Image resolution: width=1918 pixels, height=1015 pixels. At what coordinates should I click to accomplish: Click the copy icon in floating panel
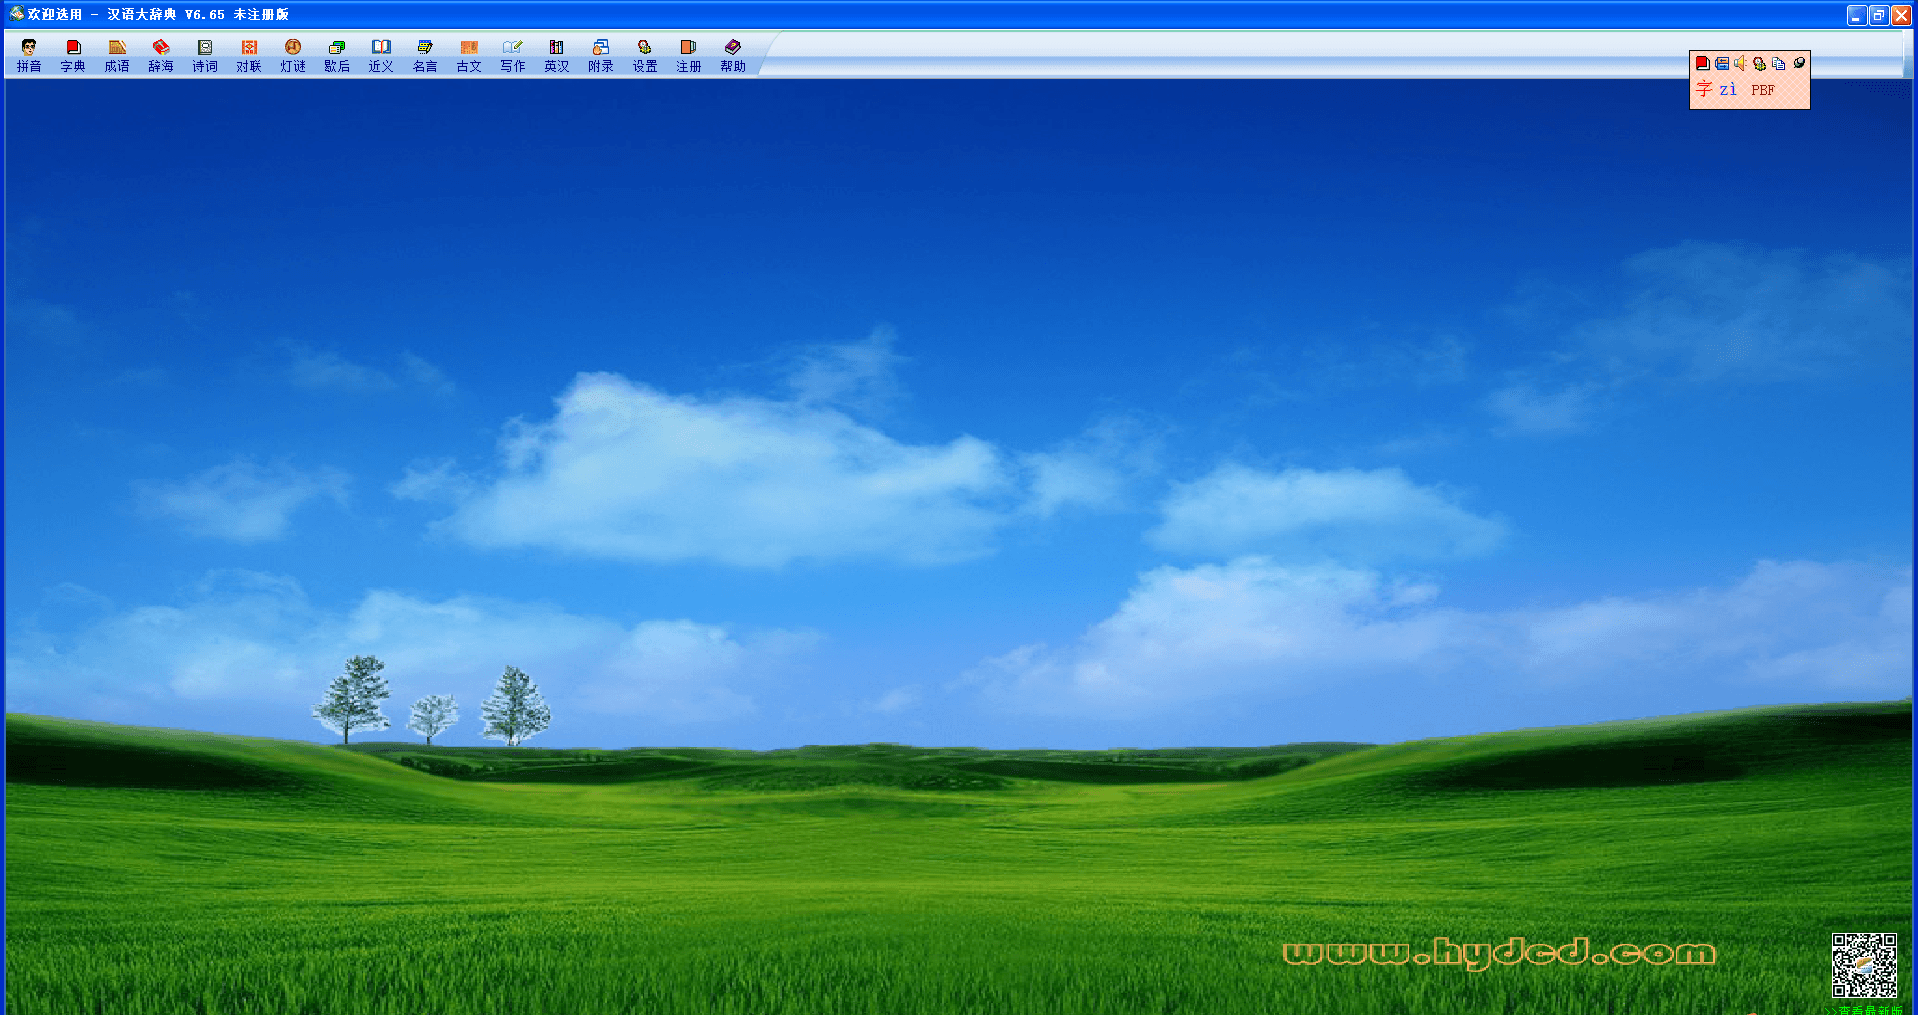click(1778, 63)
